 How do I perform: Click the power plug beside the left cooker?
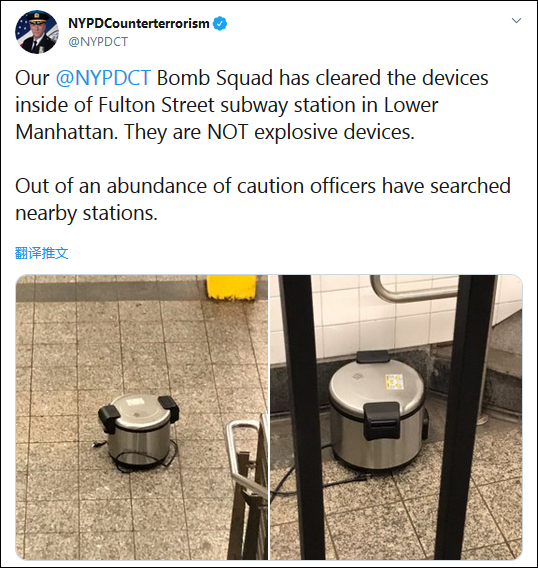[x=96, y=444]
